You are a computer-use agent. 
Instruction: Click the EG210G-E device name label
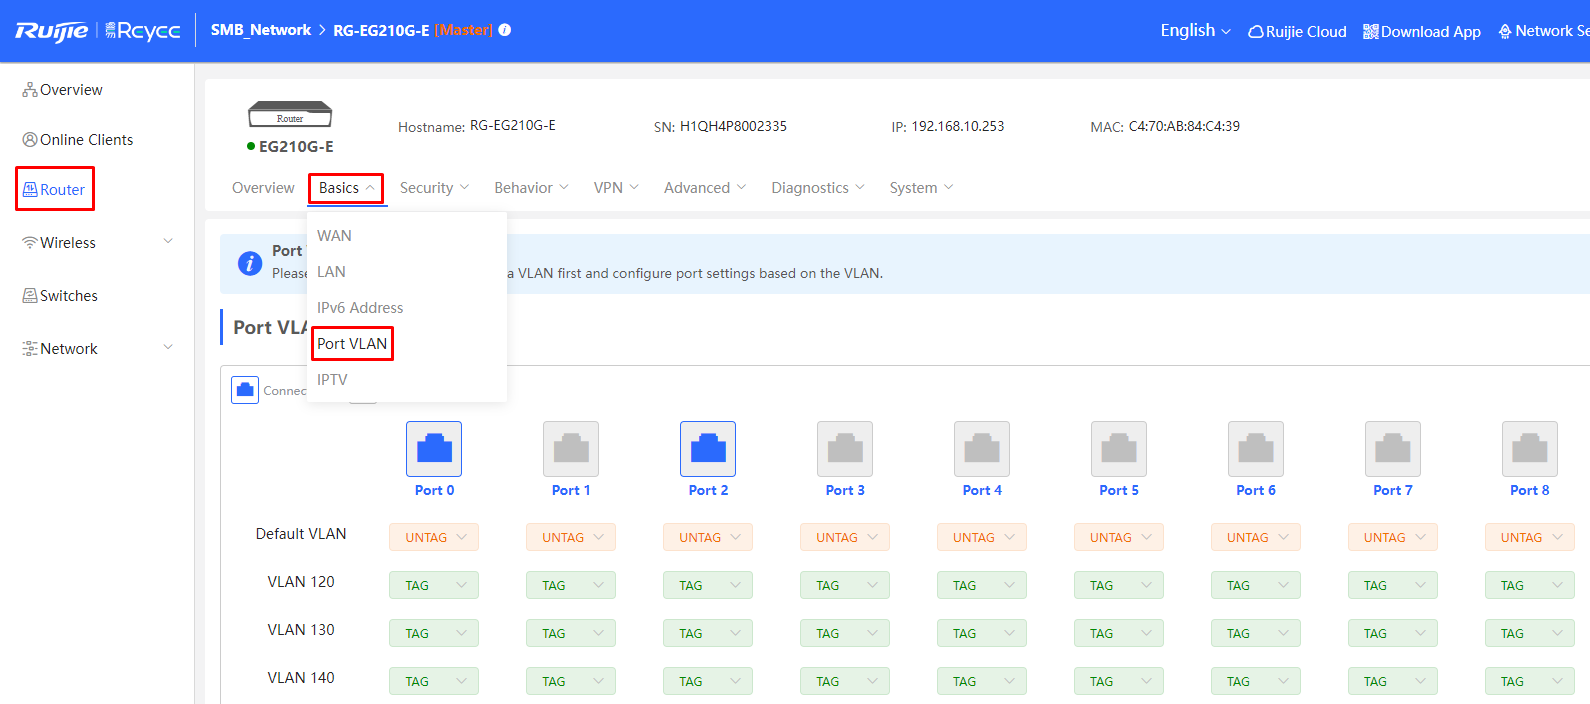[x=296, y=146]
